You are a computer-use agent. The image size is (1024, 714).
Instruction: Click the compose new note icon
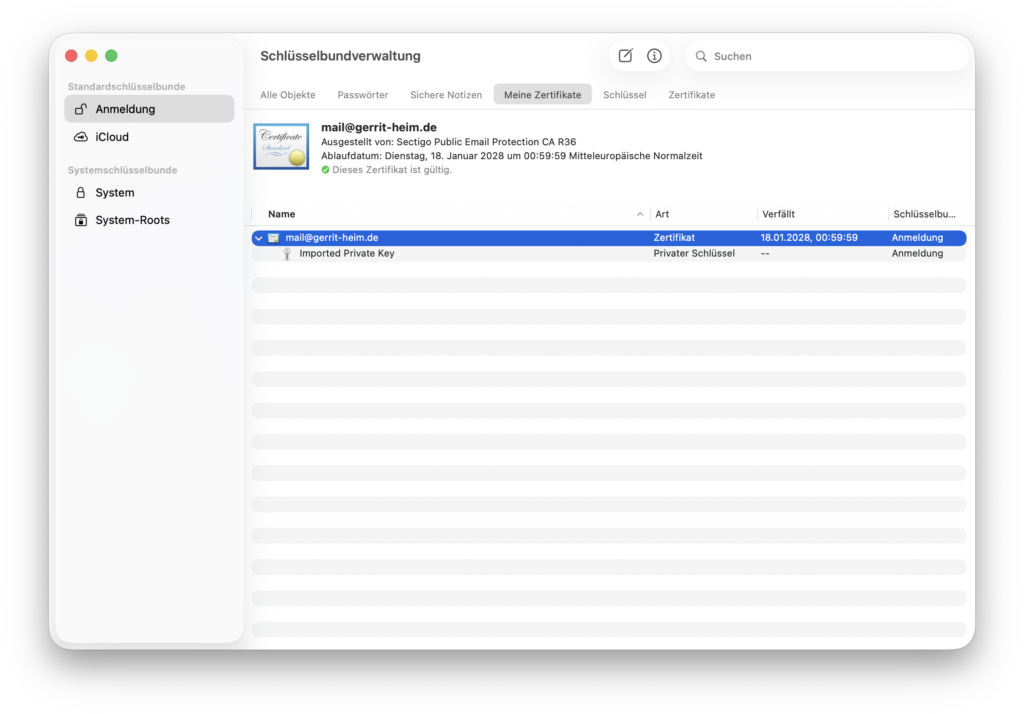pos(625,56)
